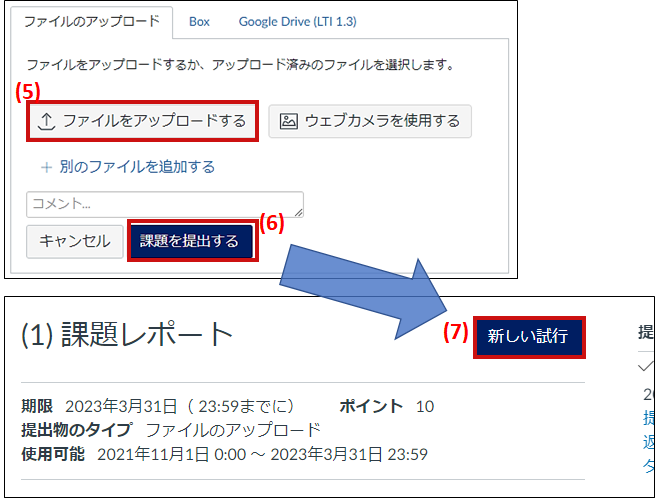Click the ポイント value 10

coord(425,406)
